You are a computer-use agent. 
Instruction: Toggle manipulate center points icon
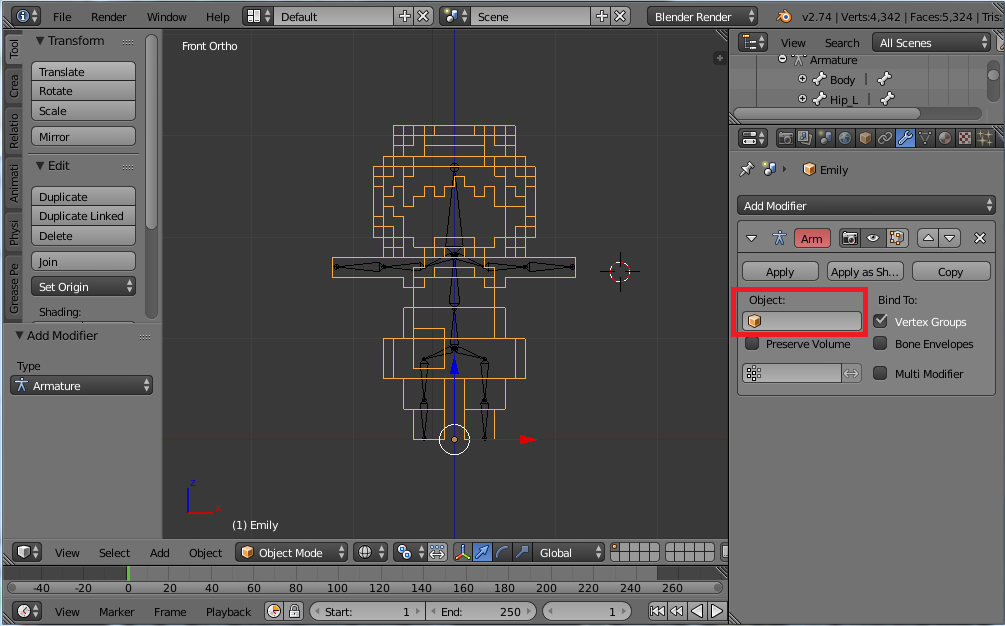[x=437, y=552]
